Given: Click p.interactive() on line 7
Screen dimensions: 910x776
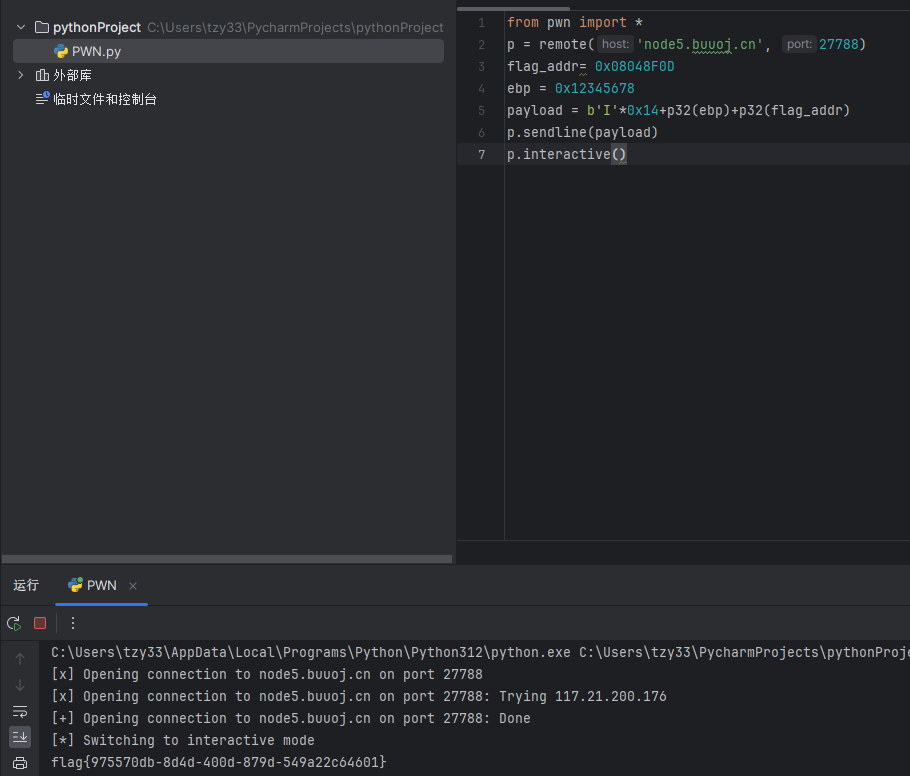Looking at the screenshot, I should 566,154.
